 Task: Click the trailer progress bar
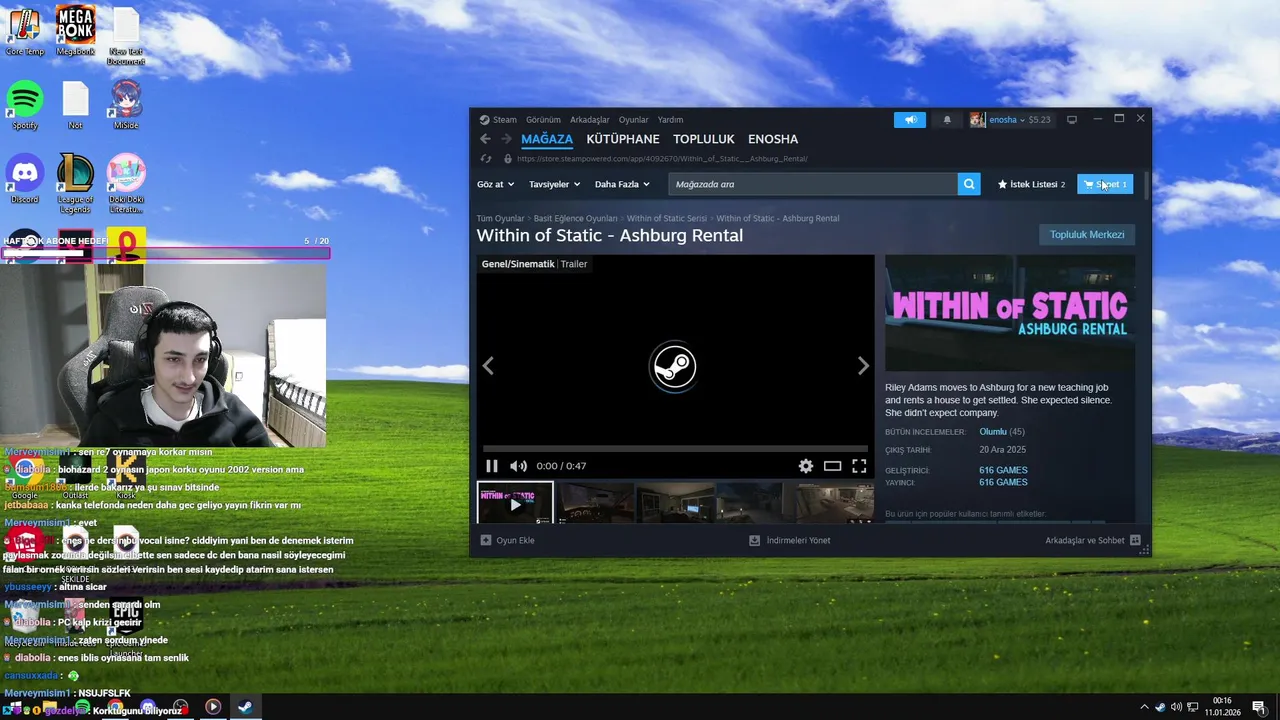675,449
